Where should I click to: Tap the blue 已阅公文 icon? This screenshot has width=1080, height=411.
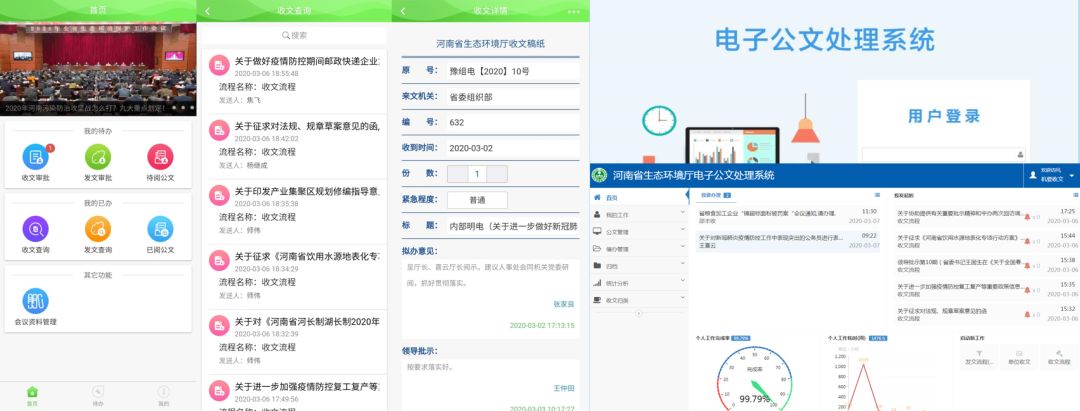pyautogui.click(x=160, y=229)
